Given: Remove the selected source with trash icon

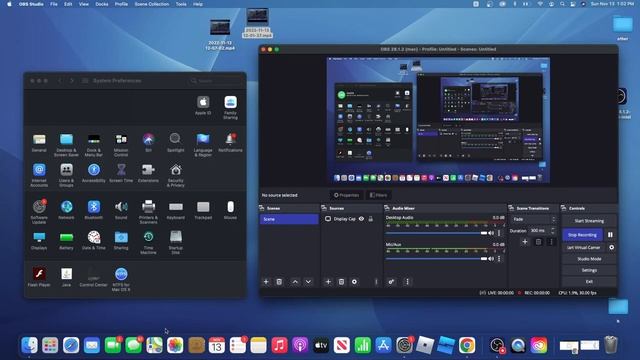Looking at the screenshot, I should pos(341,282).
